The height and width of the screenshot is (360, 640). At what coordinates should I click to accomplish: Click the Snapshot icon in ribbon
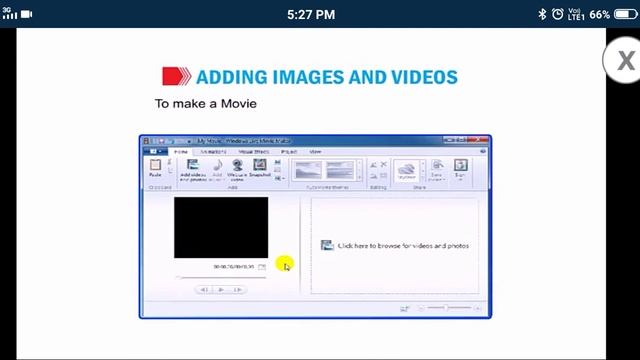click(x=260, y=164)
